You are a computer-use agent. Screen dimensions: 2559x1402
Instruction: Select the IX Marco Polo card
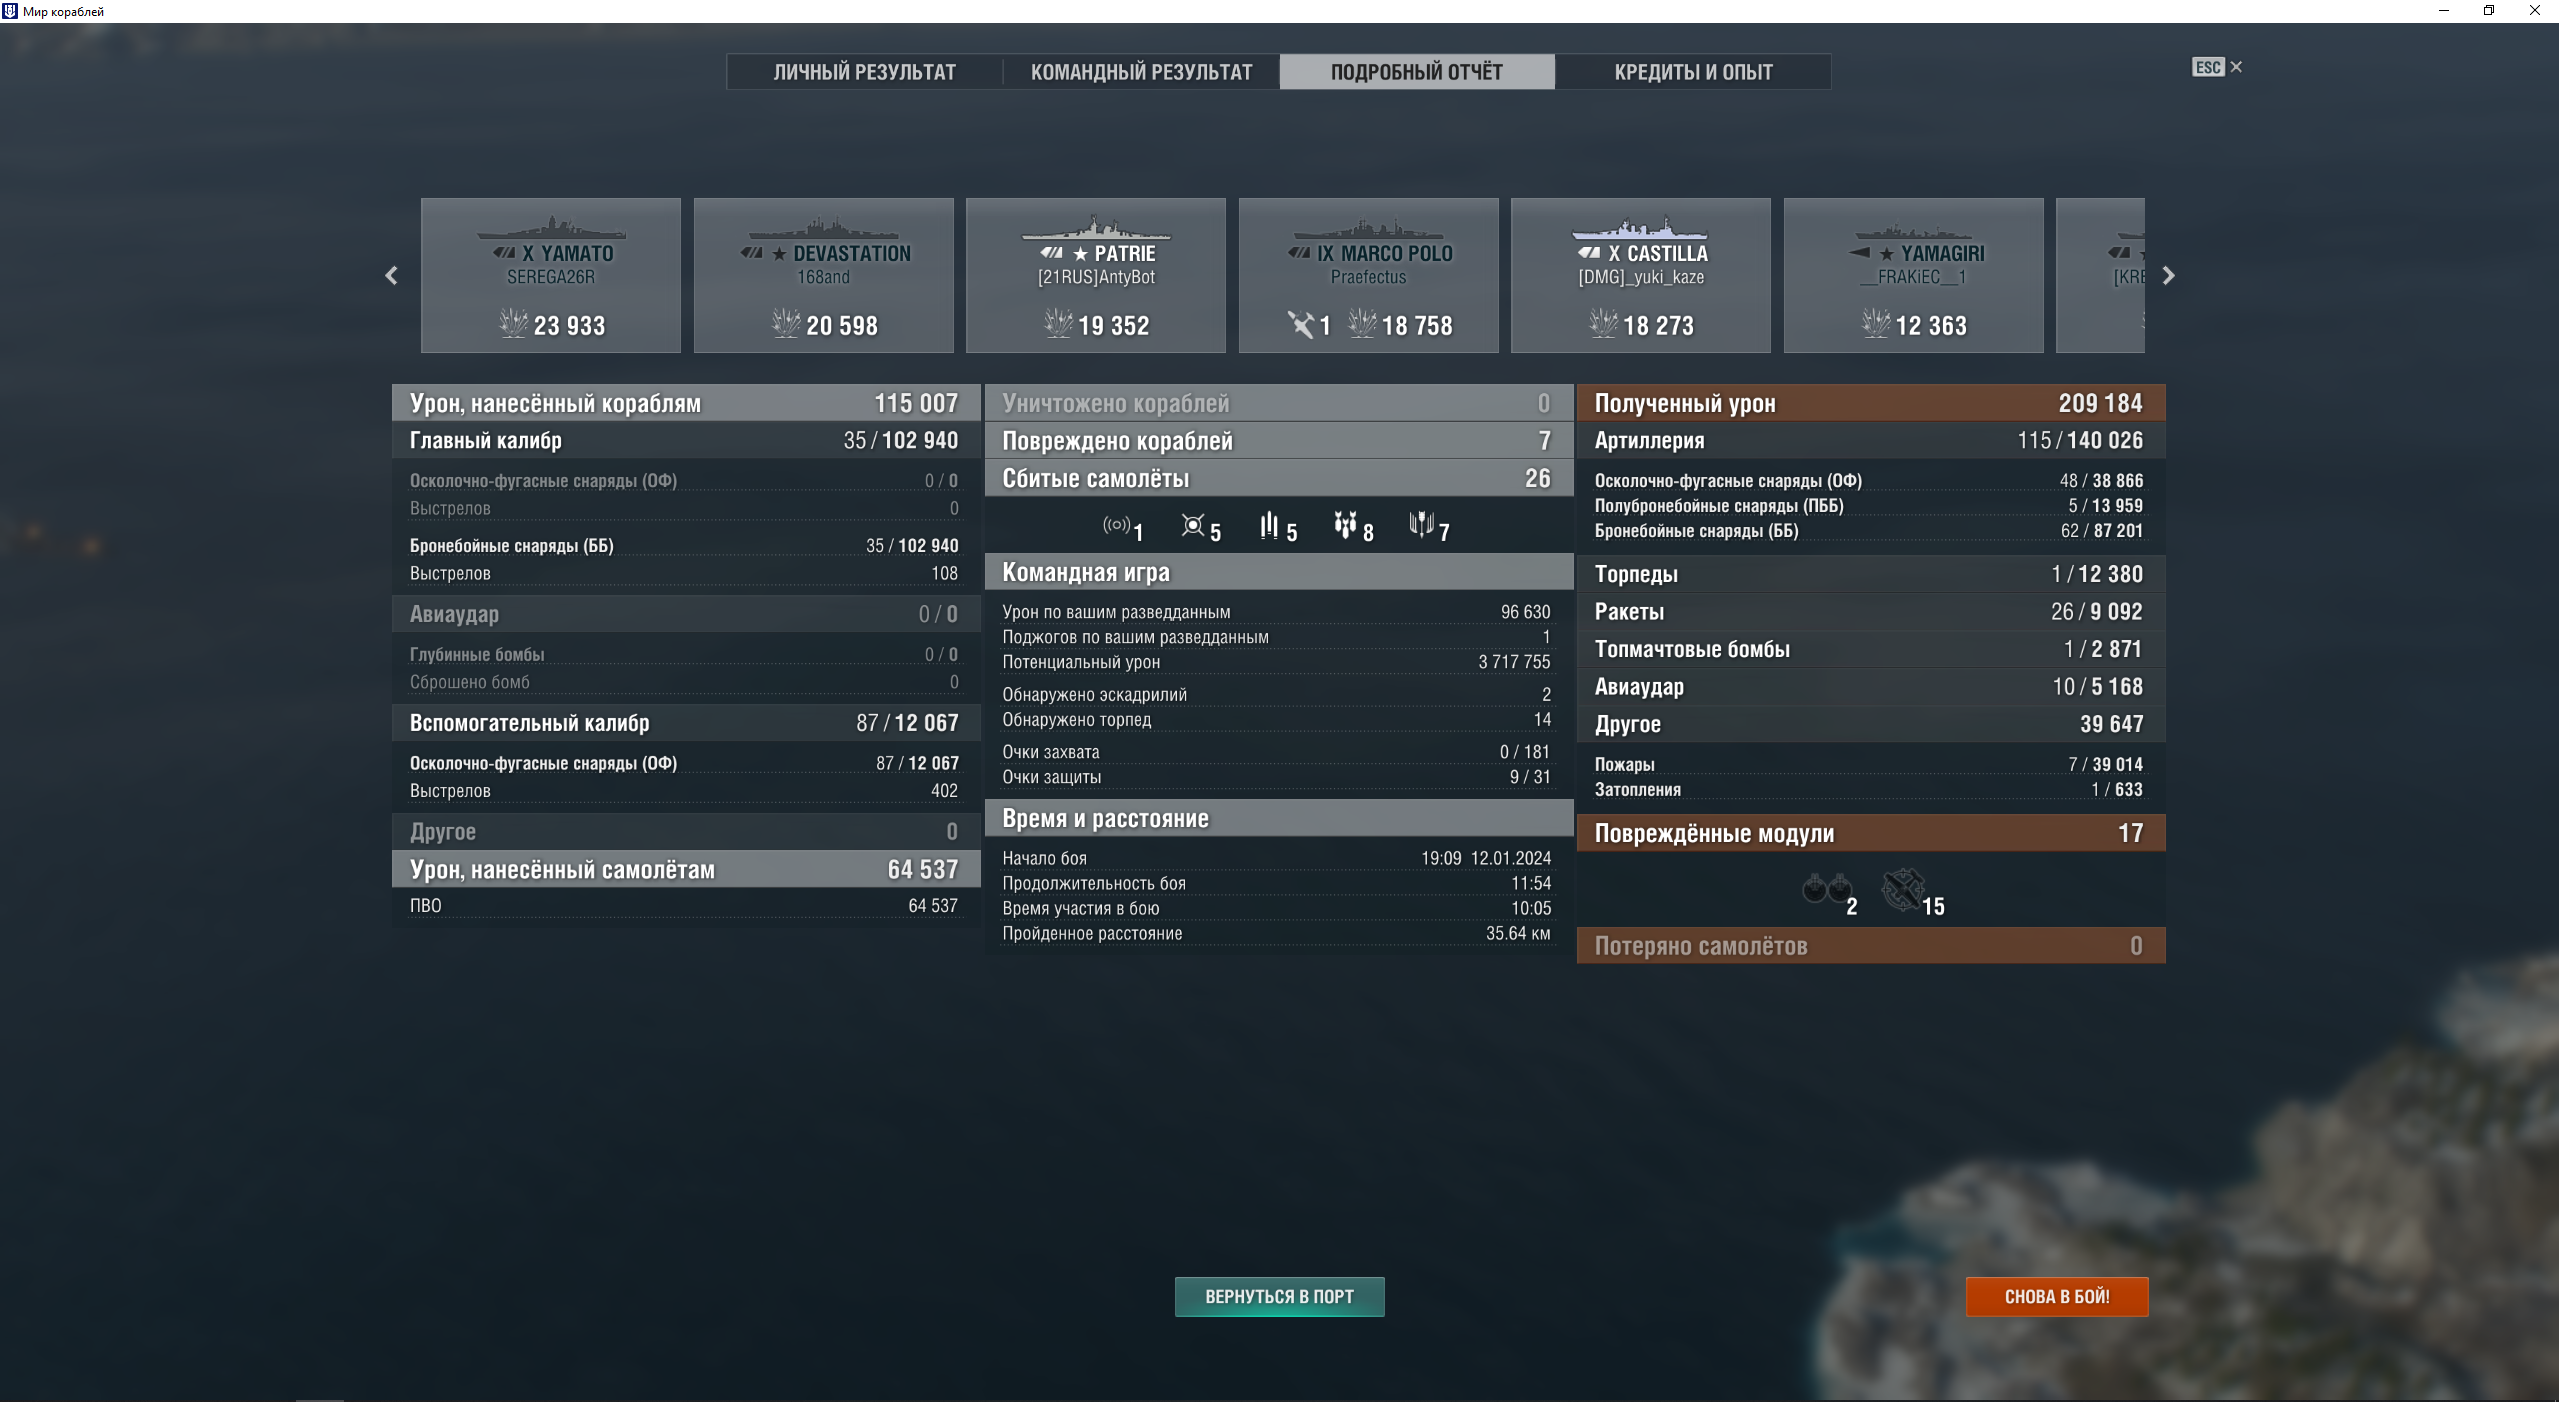point(1369,275)
